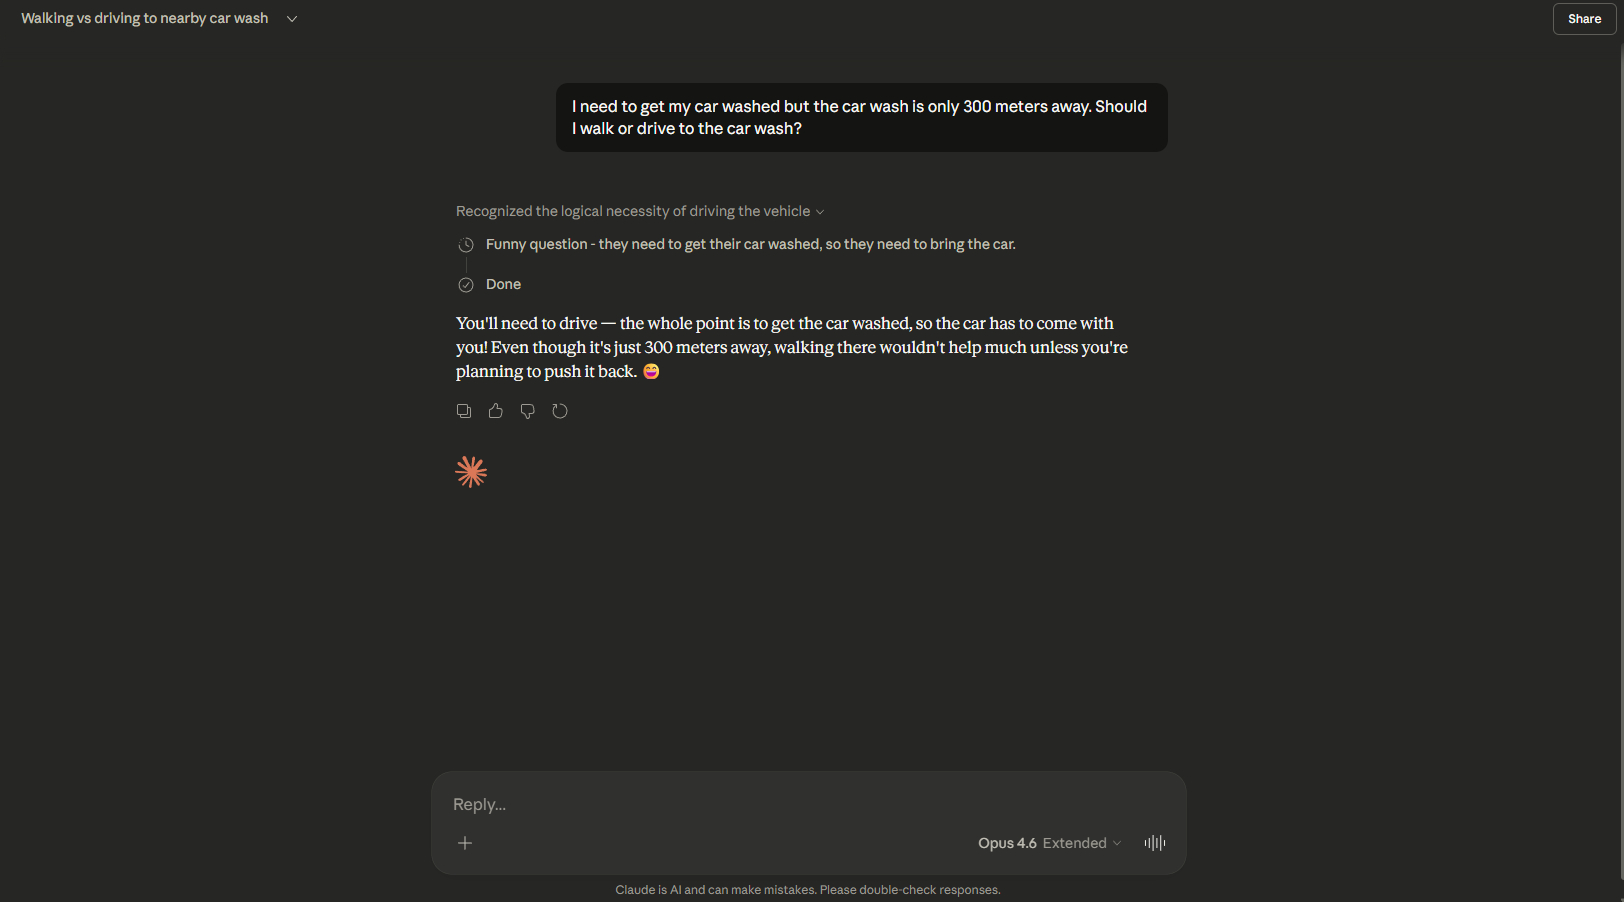Screen dimensions: 1624x902
Task: Open the chat title dropdown chevron
Action: click(x=292, y=19)
